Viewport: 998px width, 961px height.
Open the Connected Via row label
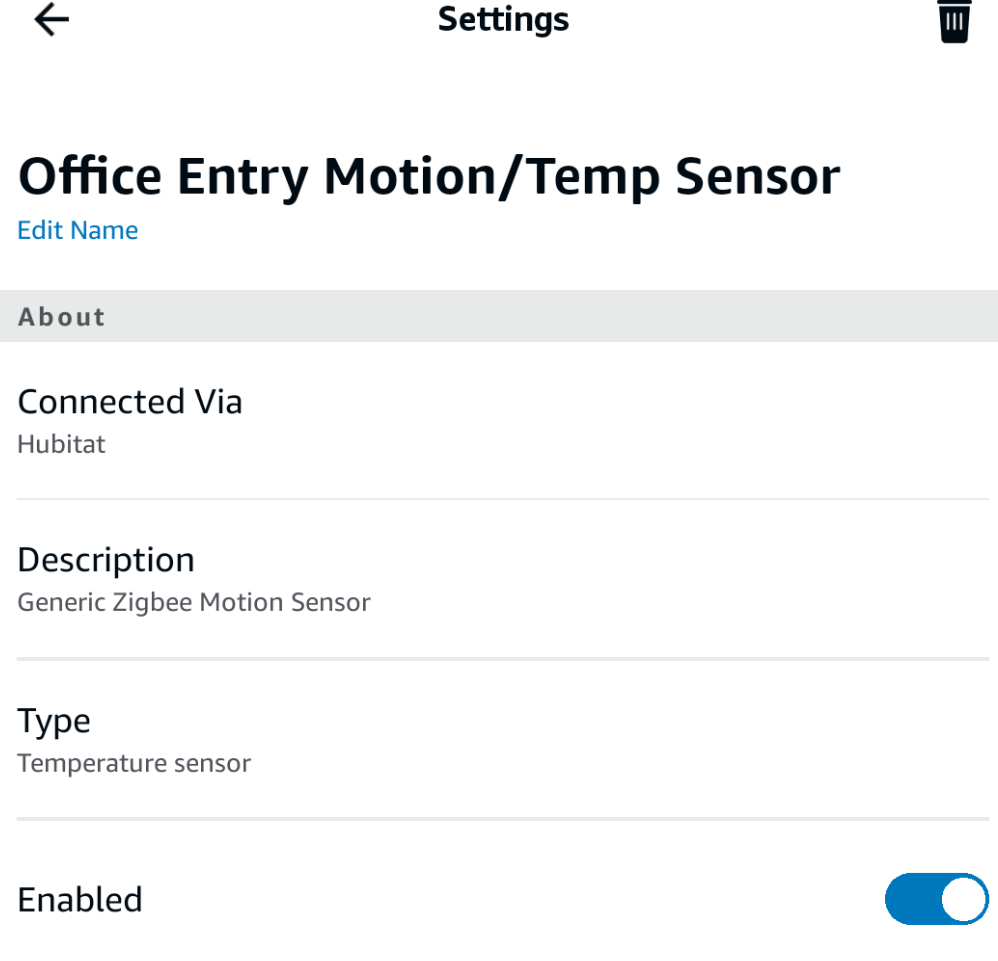pyautogui.click(x=130, y=402)
